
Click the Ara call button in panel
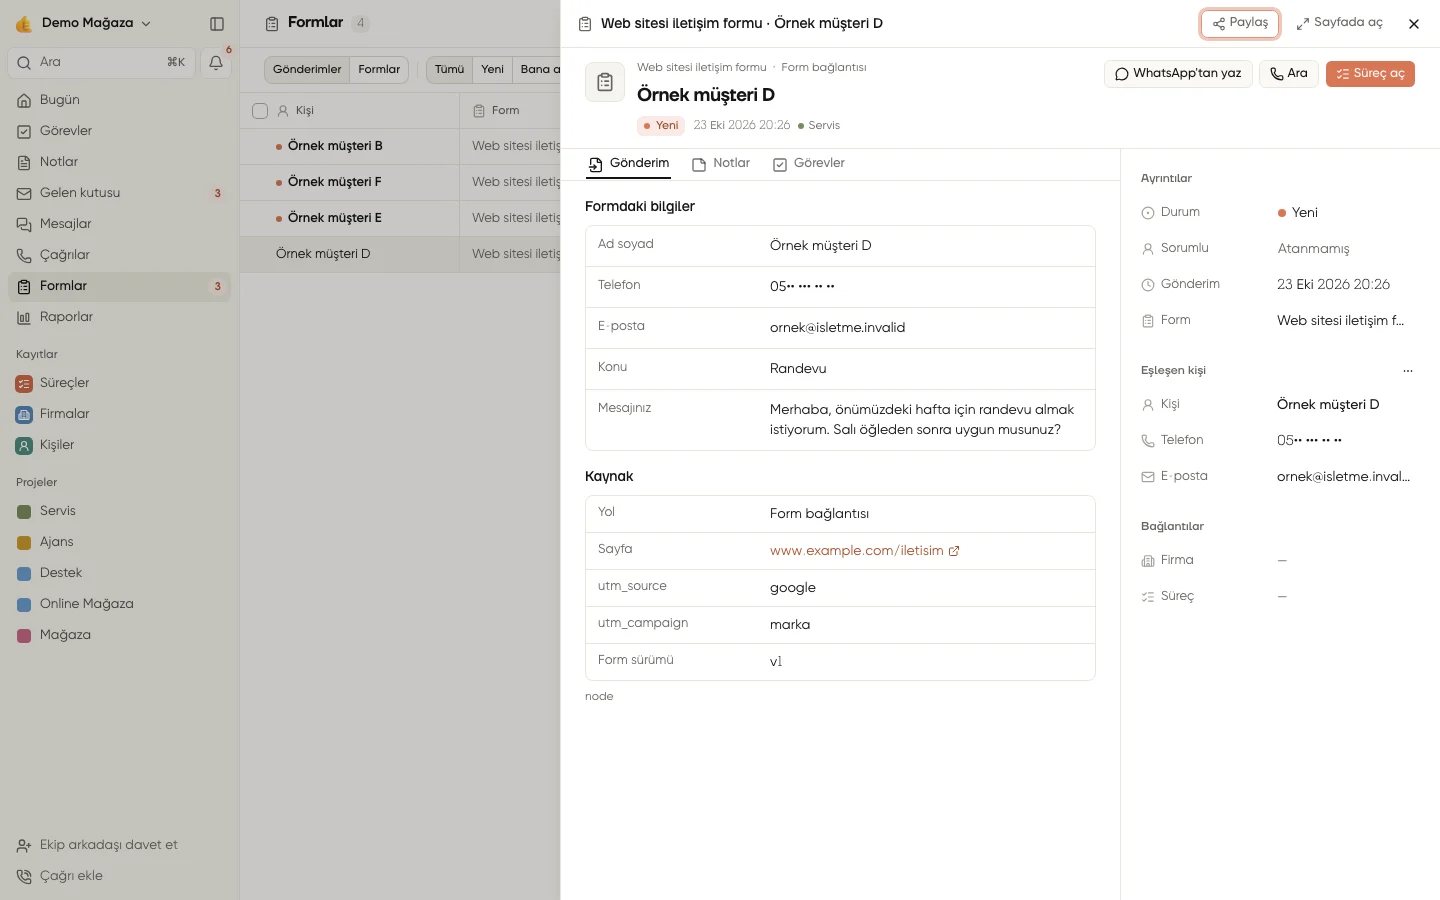click(1289, 74)
